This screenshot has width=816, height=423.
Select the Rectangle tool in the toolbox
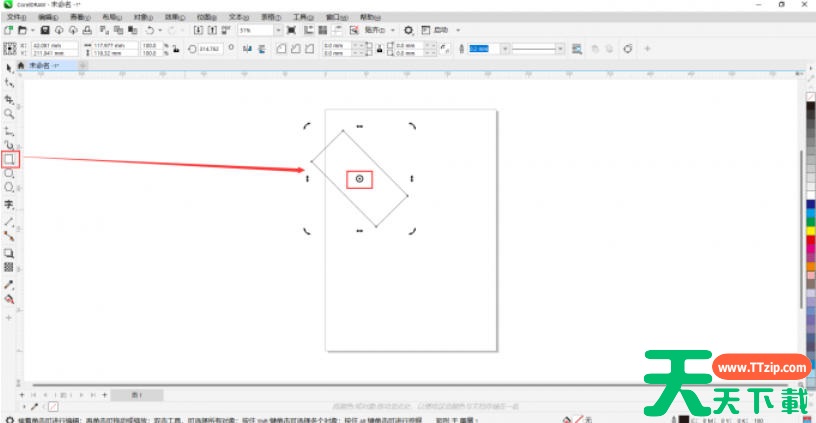pyautogui.click(x=10, y=158)
